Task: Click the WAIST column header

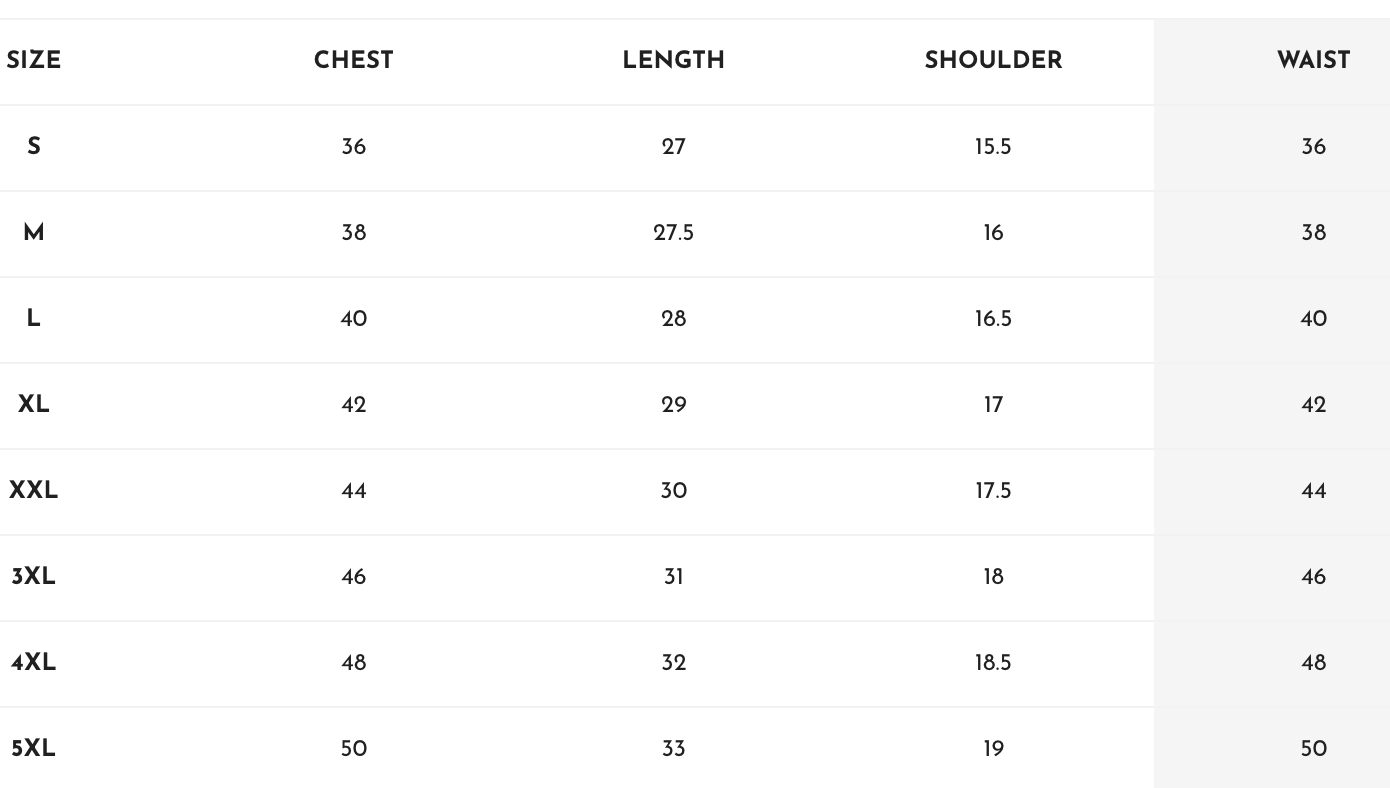Action: point(1313,60)
